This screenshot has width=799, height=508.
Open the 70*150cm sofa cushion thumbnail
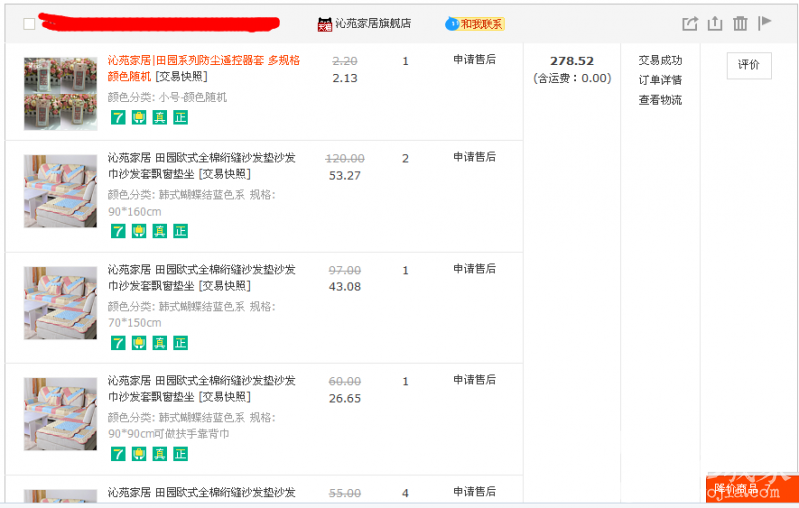coord(60,302)
